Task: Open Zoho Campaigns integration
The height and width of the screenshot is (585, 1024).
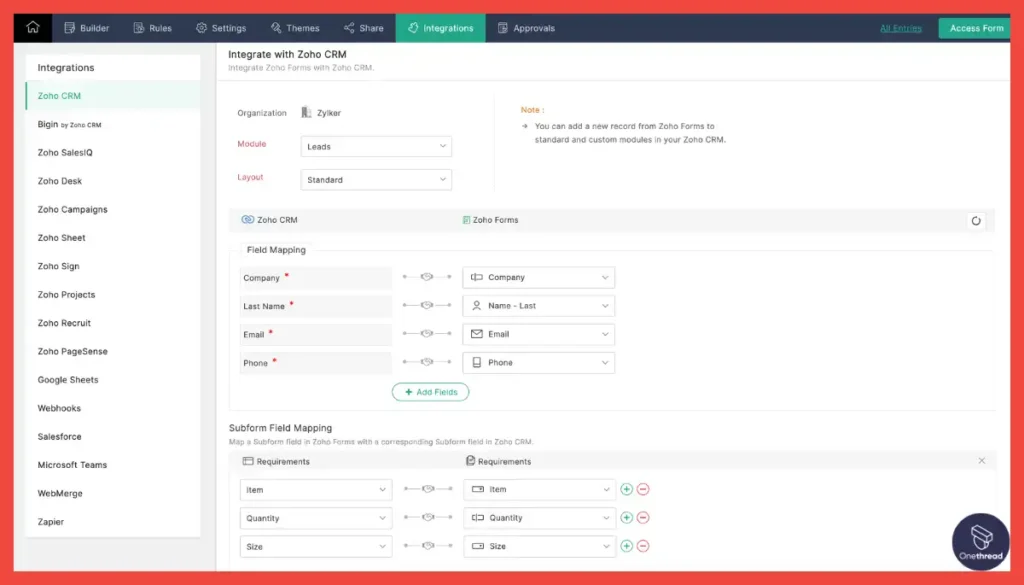Action: click(x=113, y=209)
